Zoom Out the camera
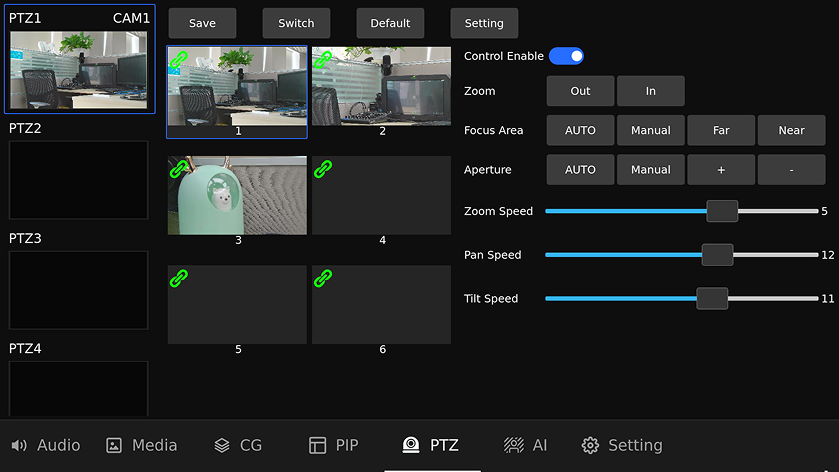This screenshot has height=472, width=839. tap(580, 91)
